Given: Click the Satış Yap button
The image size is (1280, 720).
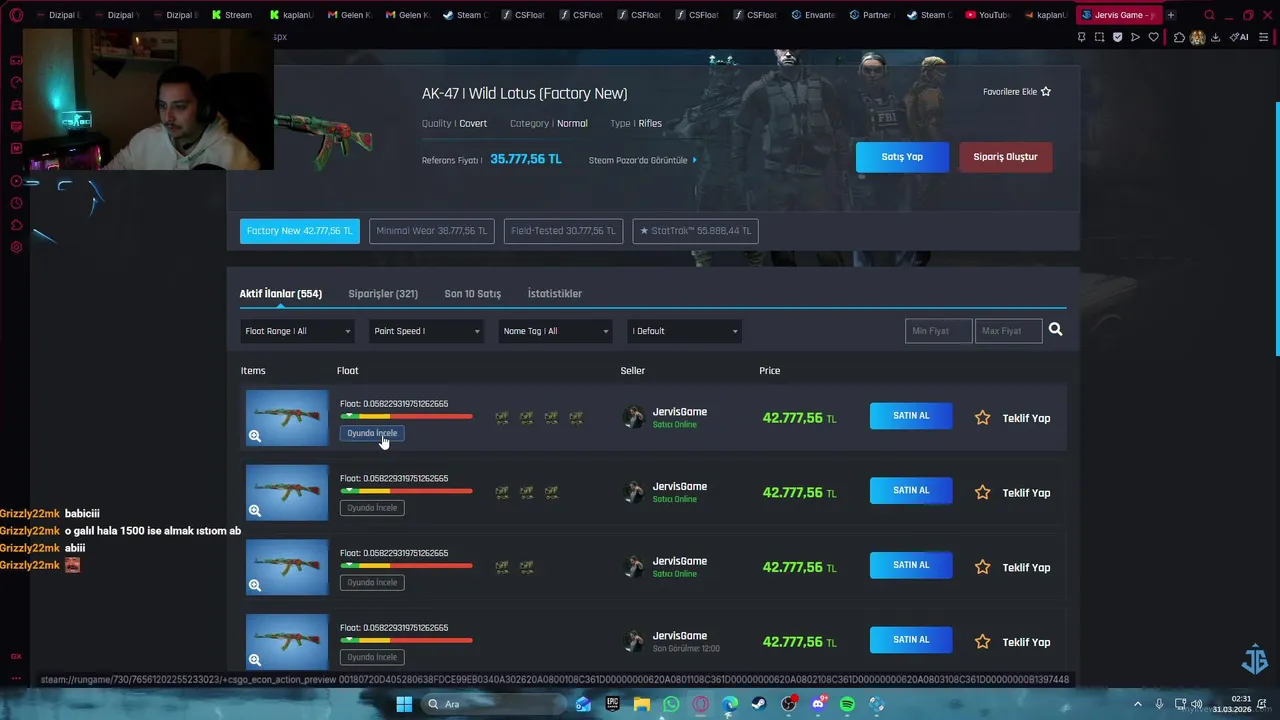Looking at the screenshot, I should tap(902, 157).
